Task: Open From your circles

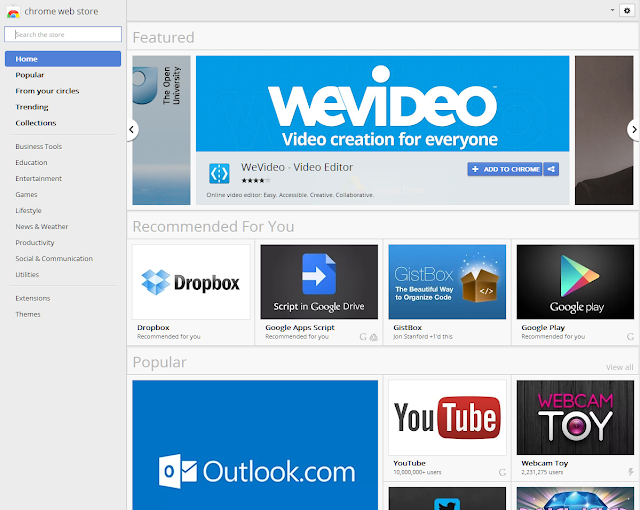Action: [x=47, y=91]
